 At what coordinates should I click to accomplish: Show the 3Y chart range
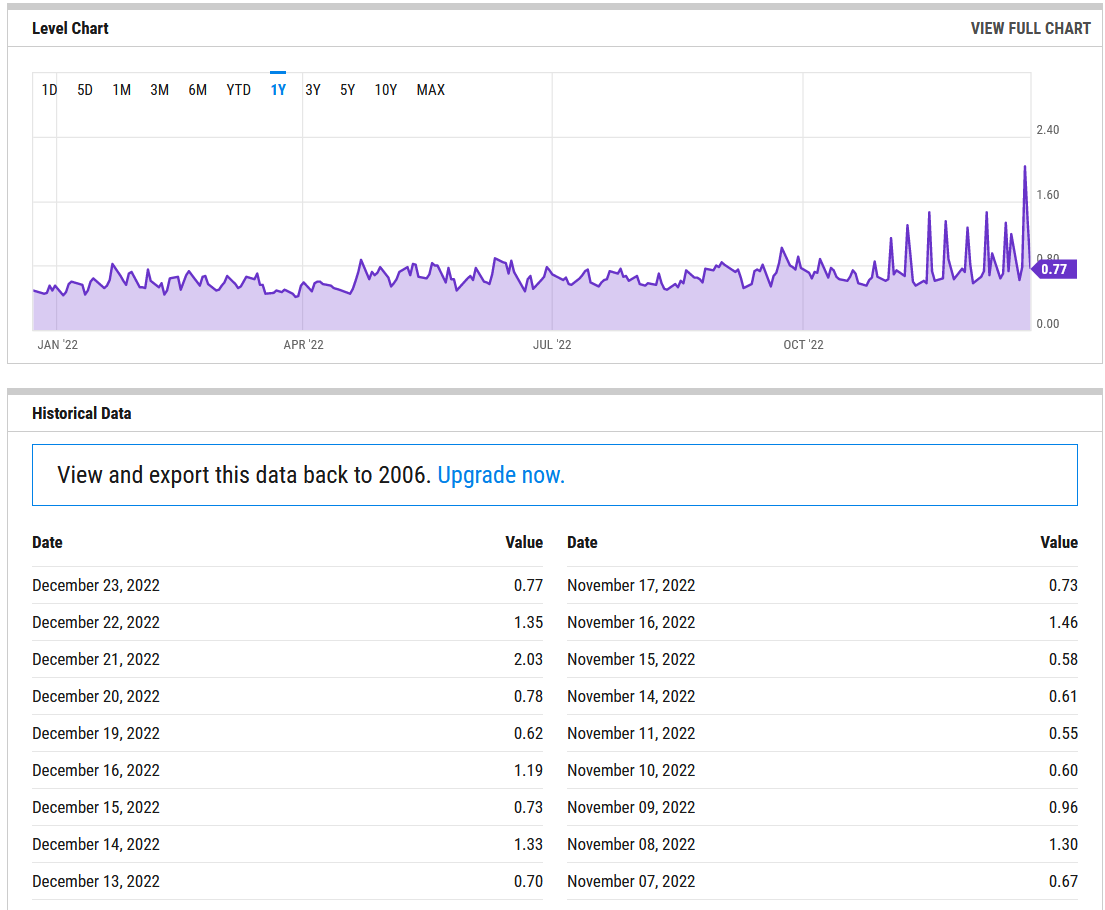coord(313,90)
